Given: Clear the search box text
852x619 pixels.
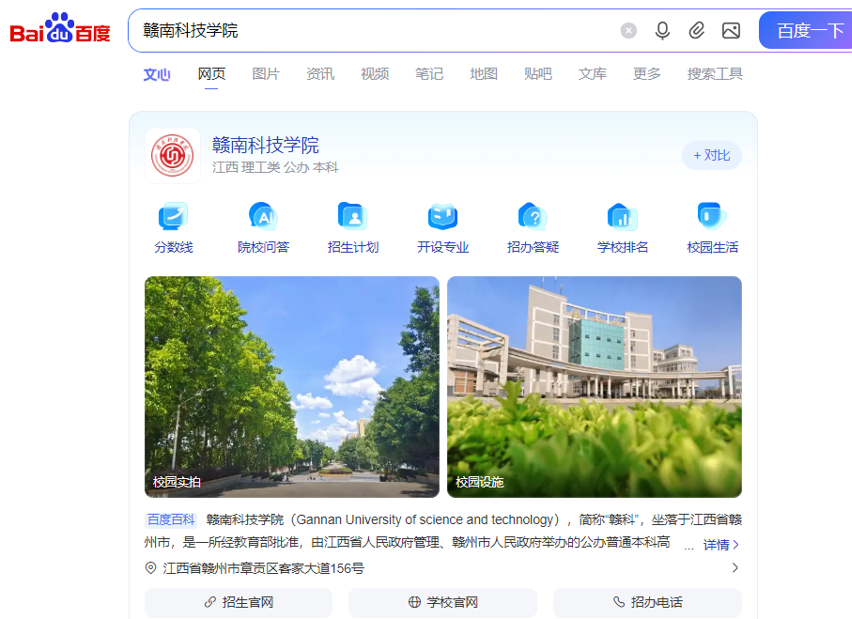Looking at the screenshot, I should [629, 30].
